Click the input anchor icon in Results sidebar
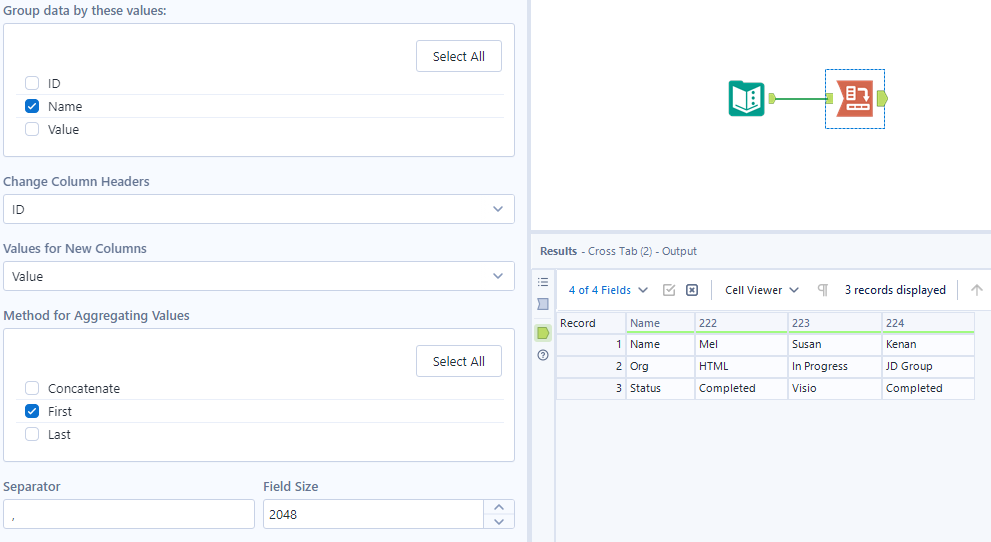The height and width of the screenshot is (542, 991). [x=543, y=304]
